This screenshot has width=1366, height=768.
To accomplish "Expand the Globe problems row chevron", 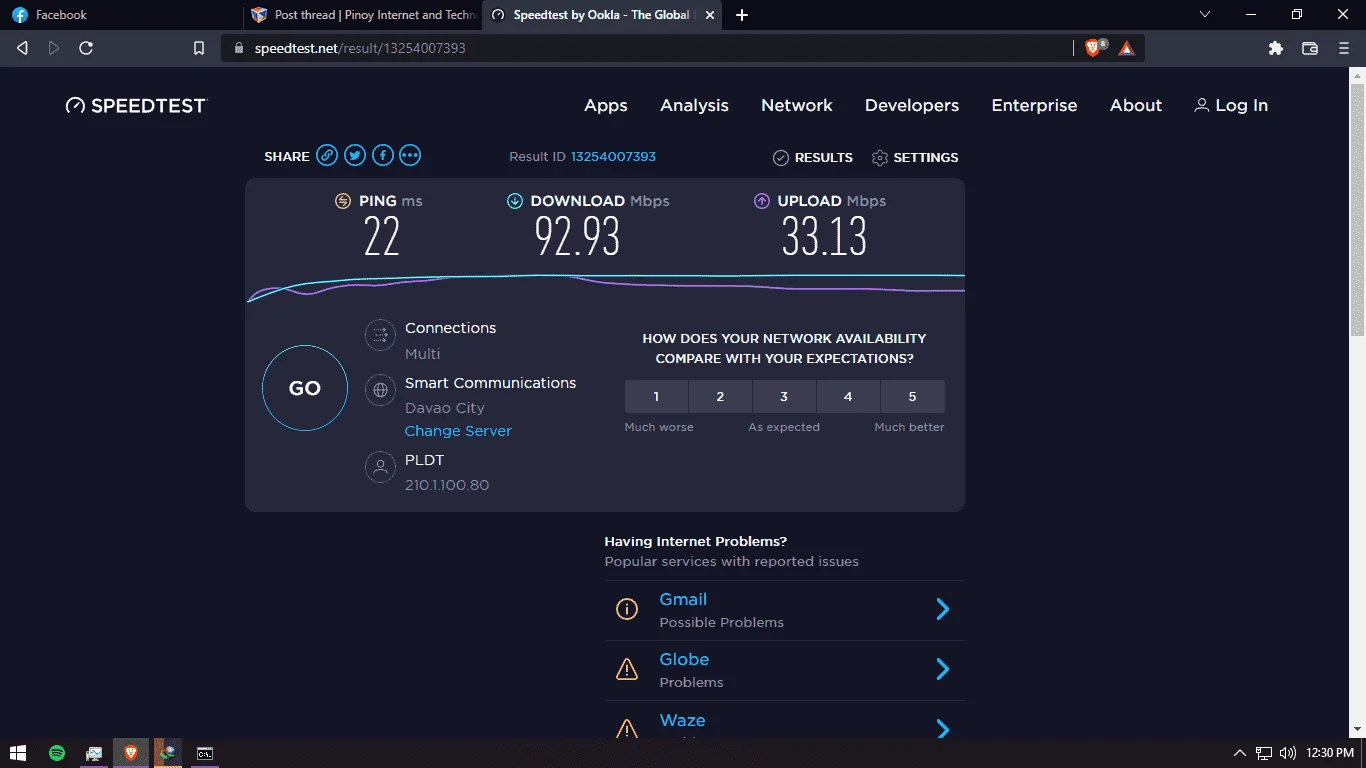I will [x=942, y=669].
